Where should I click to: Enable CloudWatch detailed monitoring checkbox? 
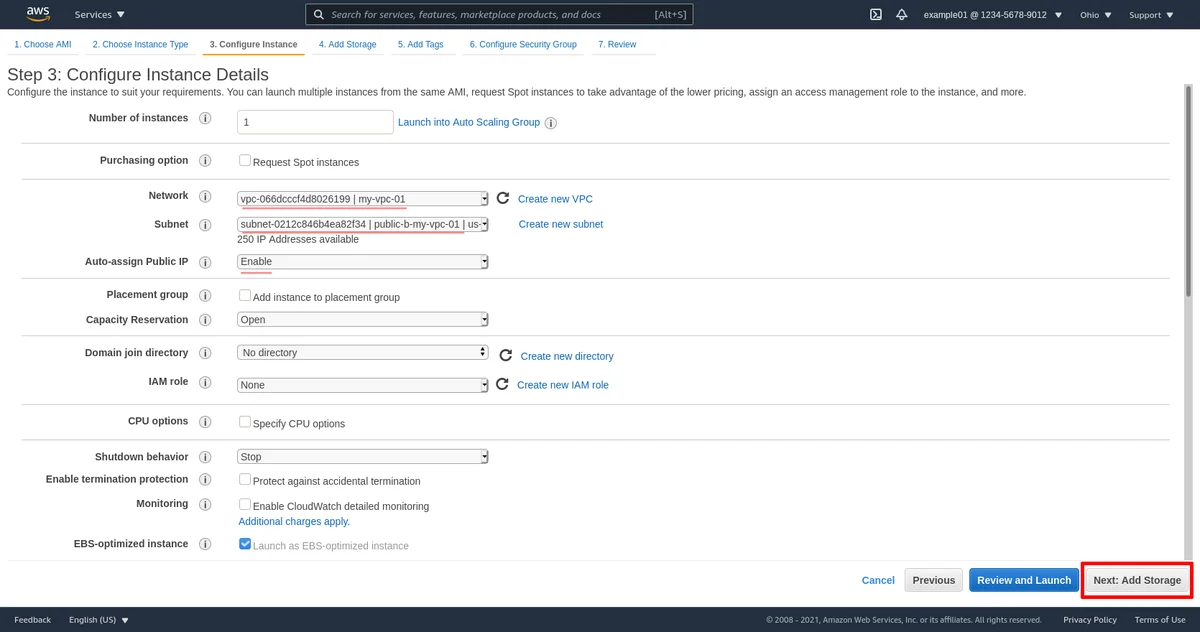pos(245,505)
